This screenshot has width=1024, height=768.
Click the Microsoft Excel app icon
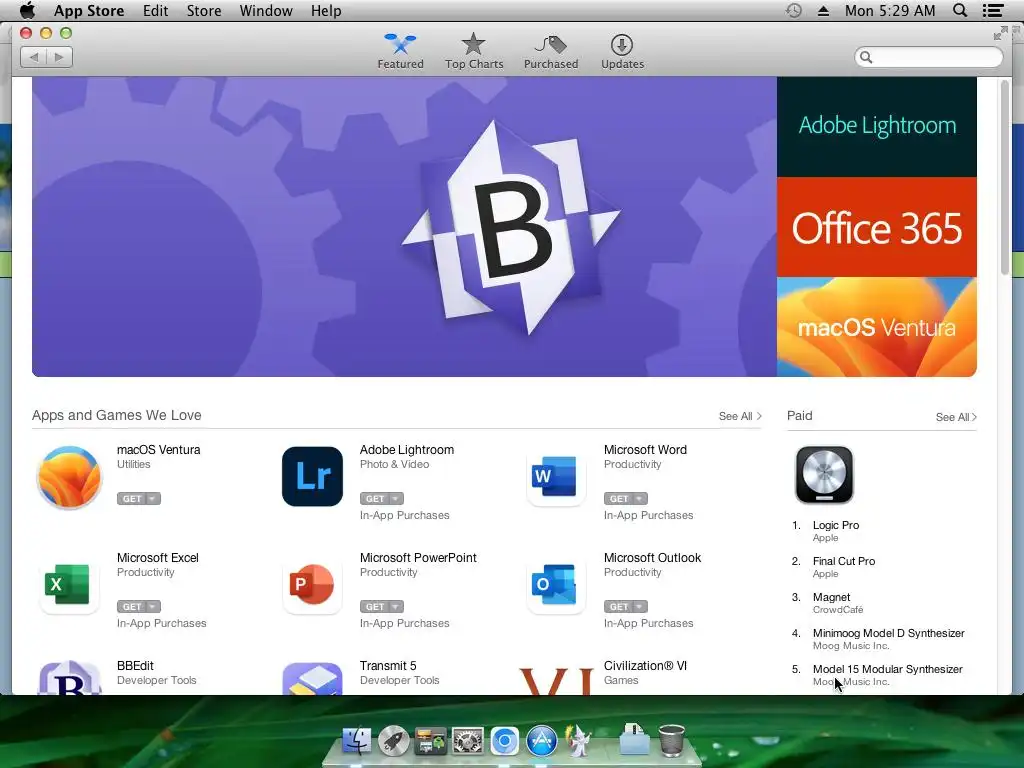coord(68,584)
